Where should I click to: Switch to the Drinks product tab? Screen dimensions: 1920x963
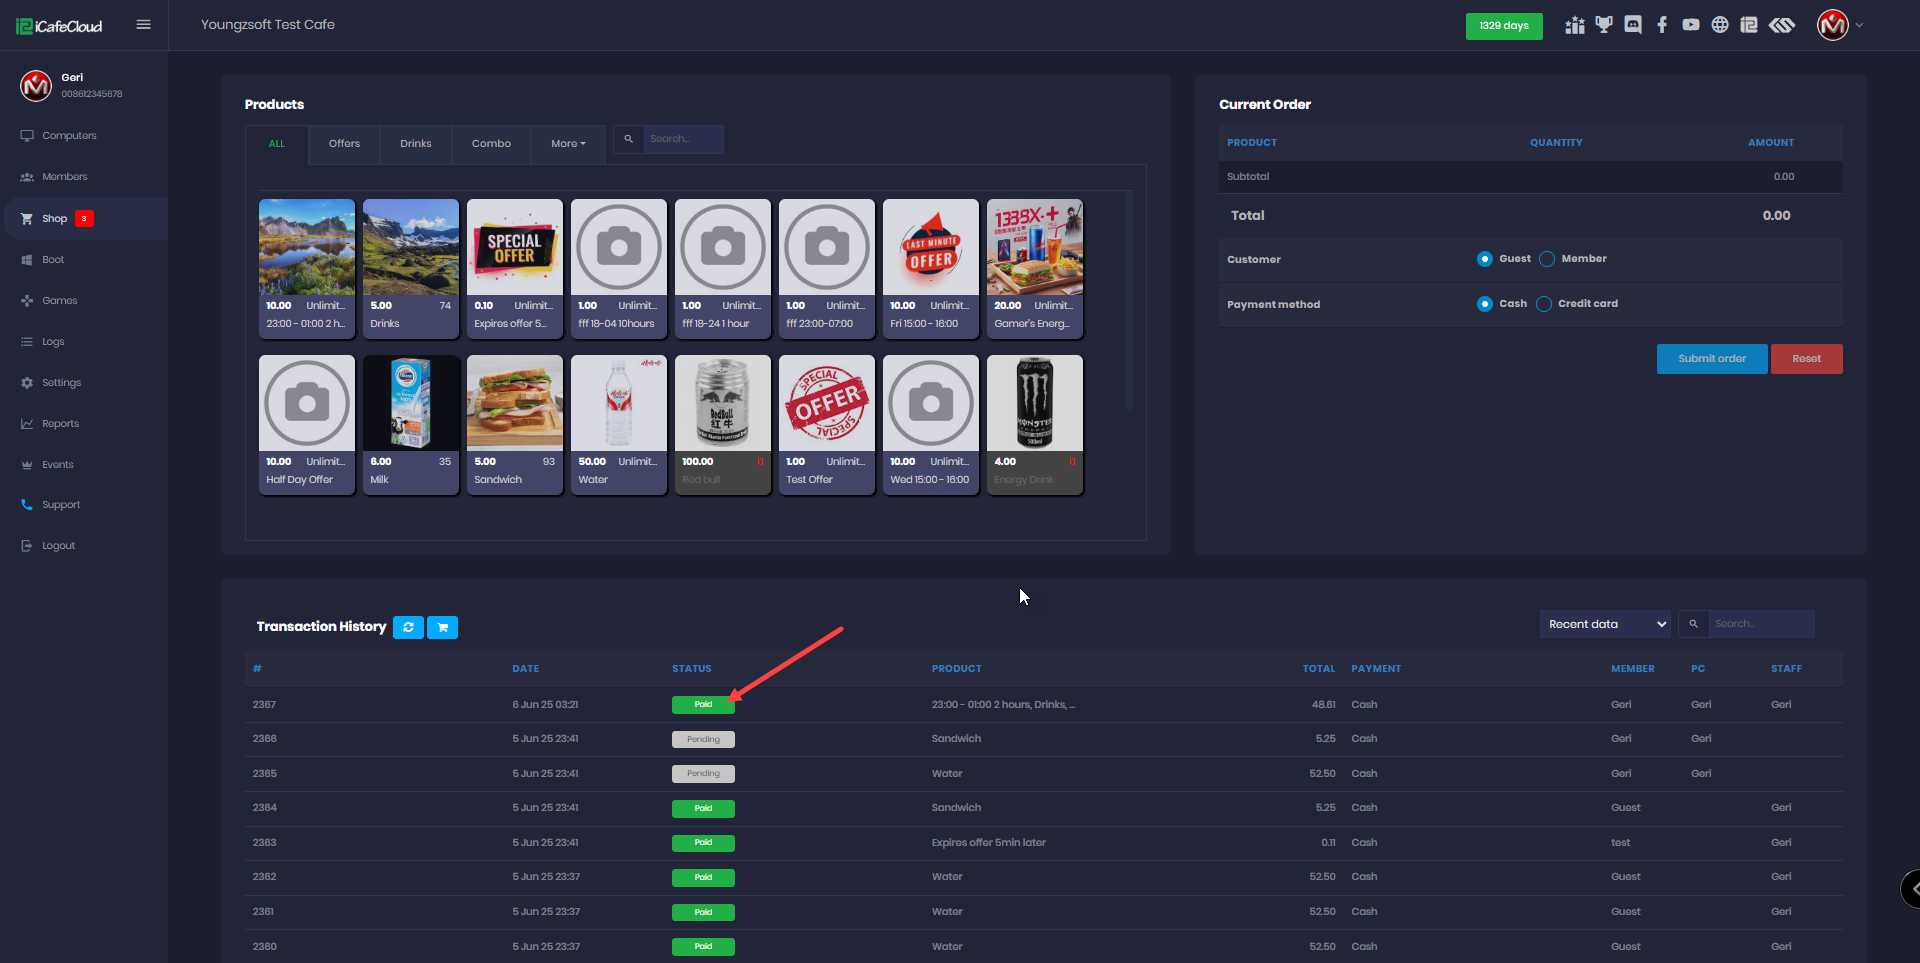[x=416, y=144]
